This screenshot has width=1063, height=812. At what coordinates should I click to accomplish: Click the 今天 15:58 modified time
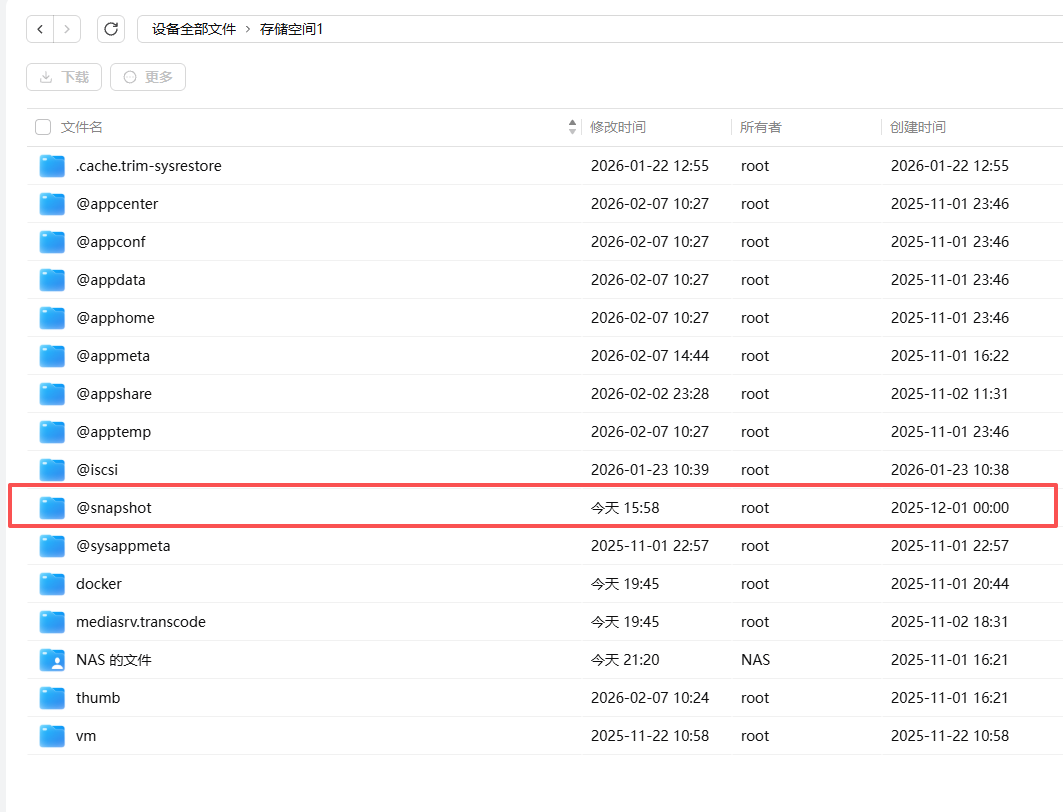(625, 508)
